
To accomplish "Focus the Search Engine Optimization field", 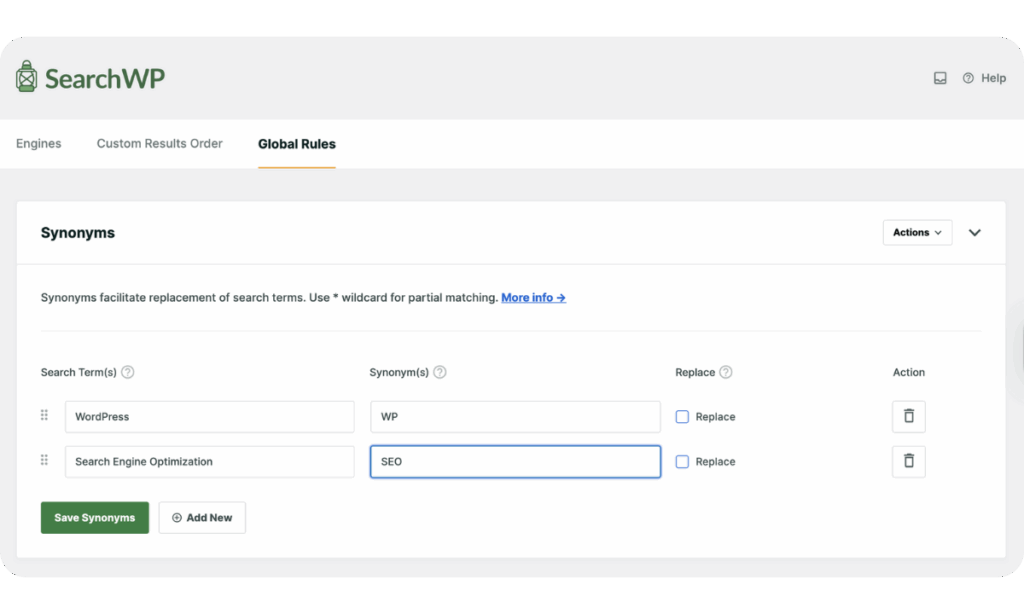I will (210, 462).
